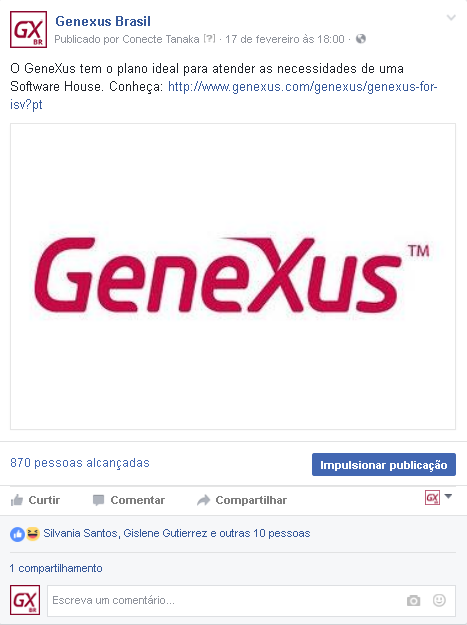Click the Compartilhar share arrow button

242,500
